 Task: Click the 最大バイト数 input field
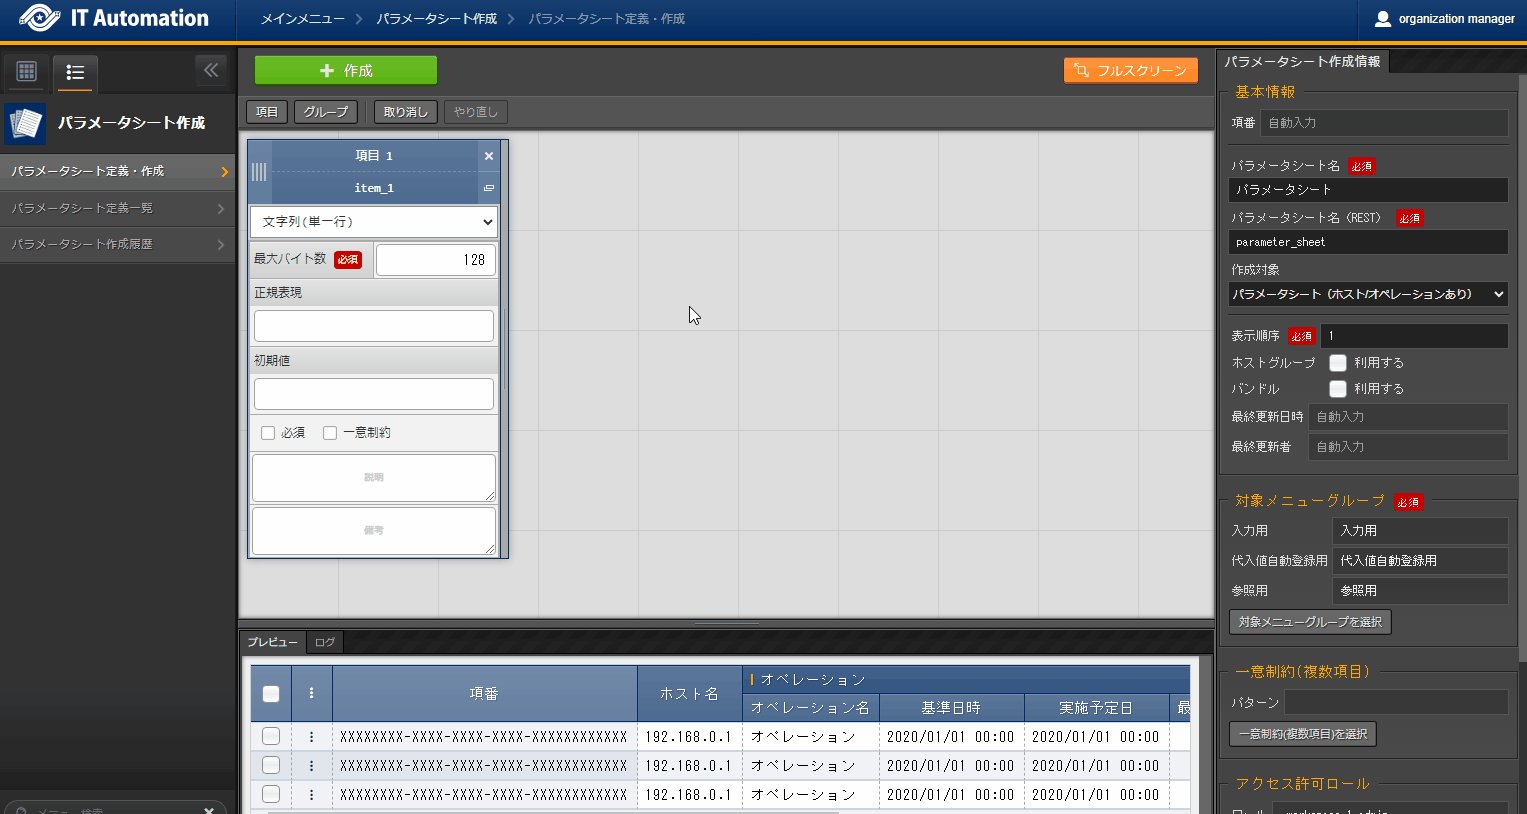click(435, 260)
